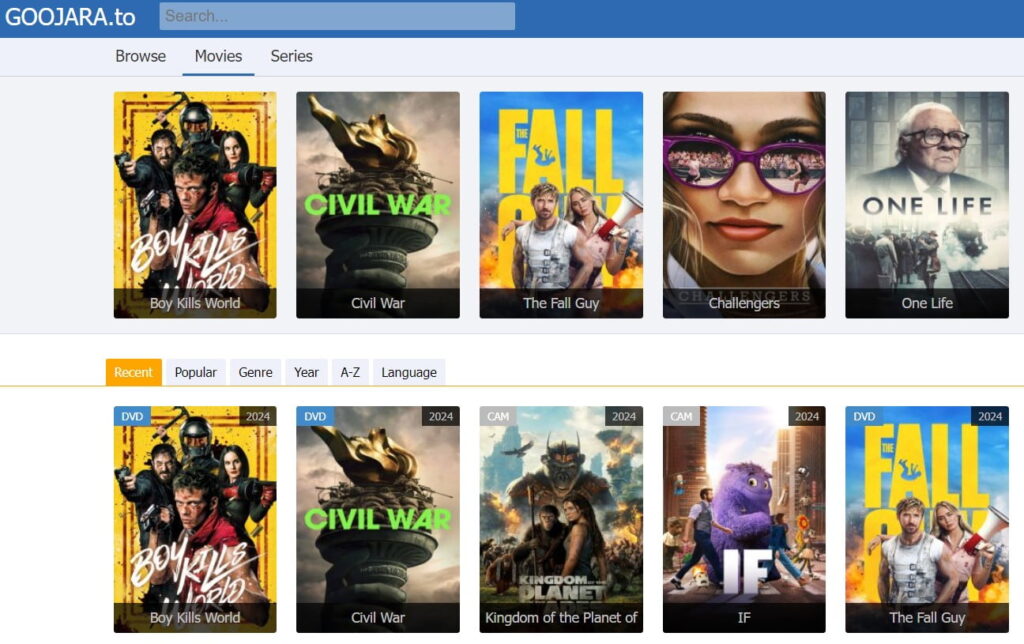Select the Popular filter tab
The height and width of the screenshot is (644, 1024).
(x=195, y=372)
